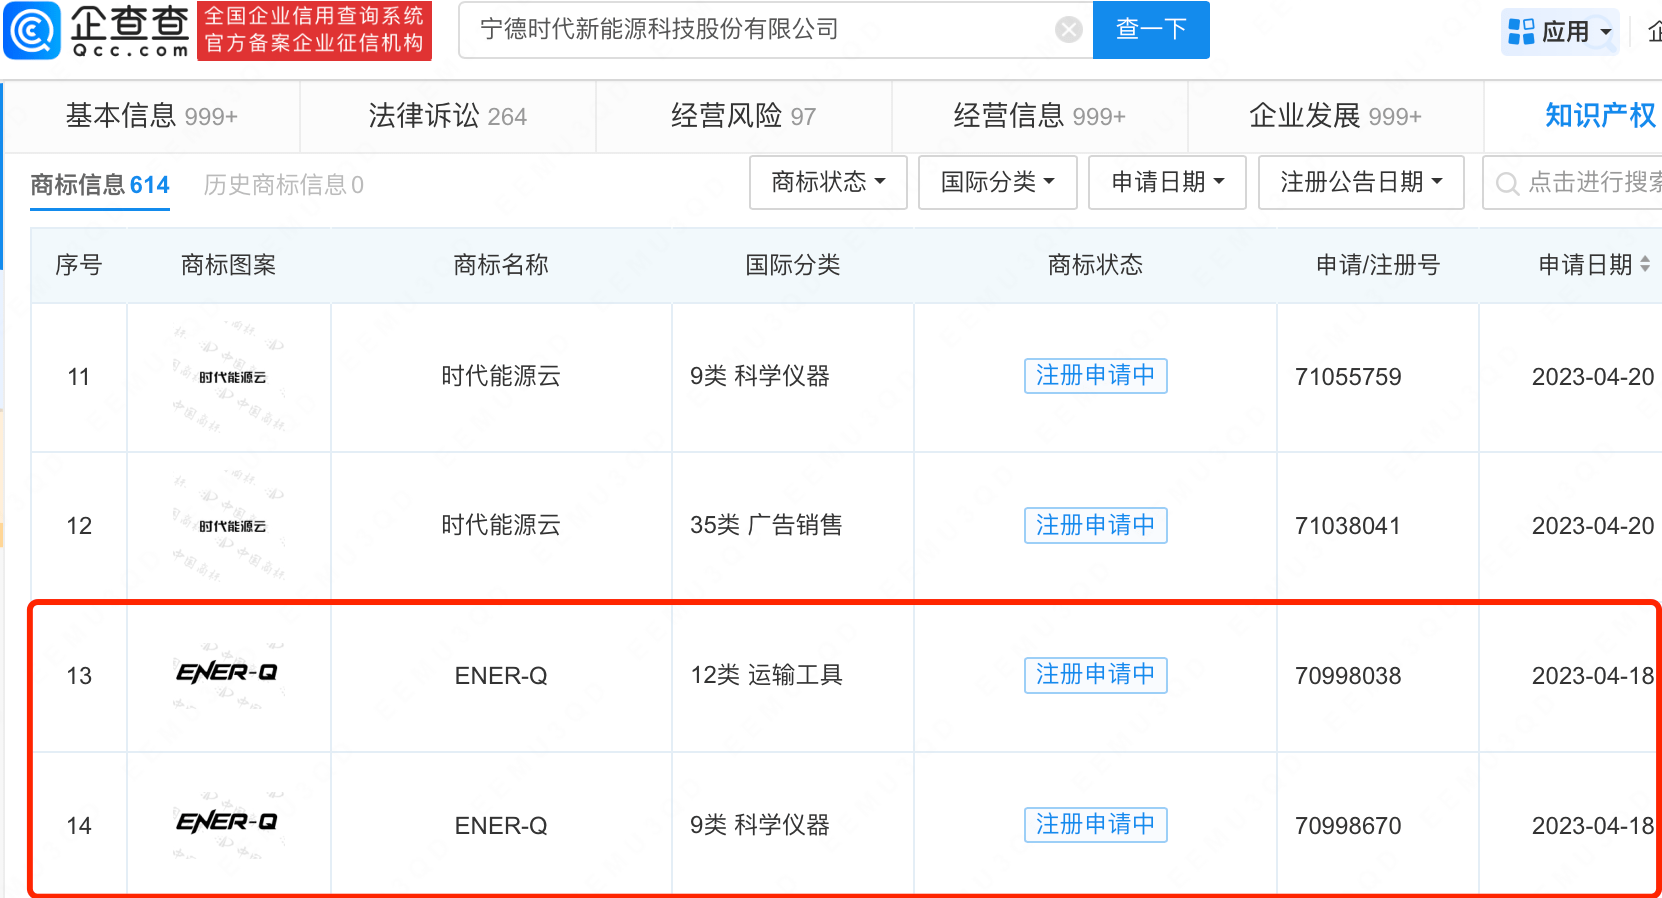Click search magnifier icon in trademark filter
This screenshot has height=898, width=1662.
click(x=1507, y=183)
